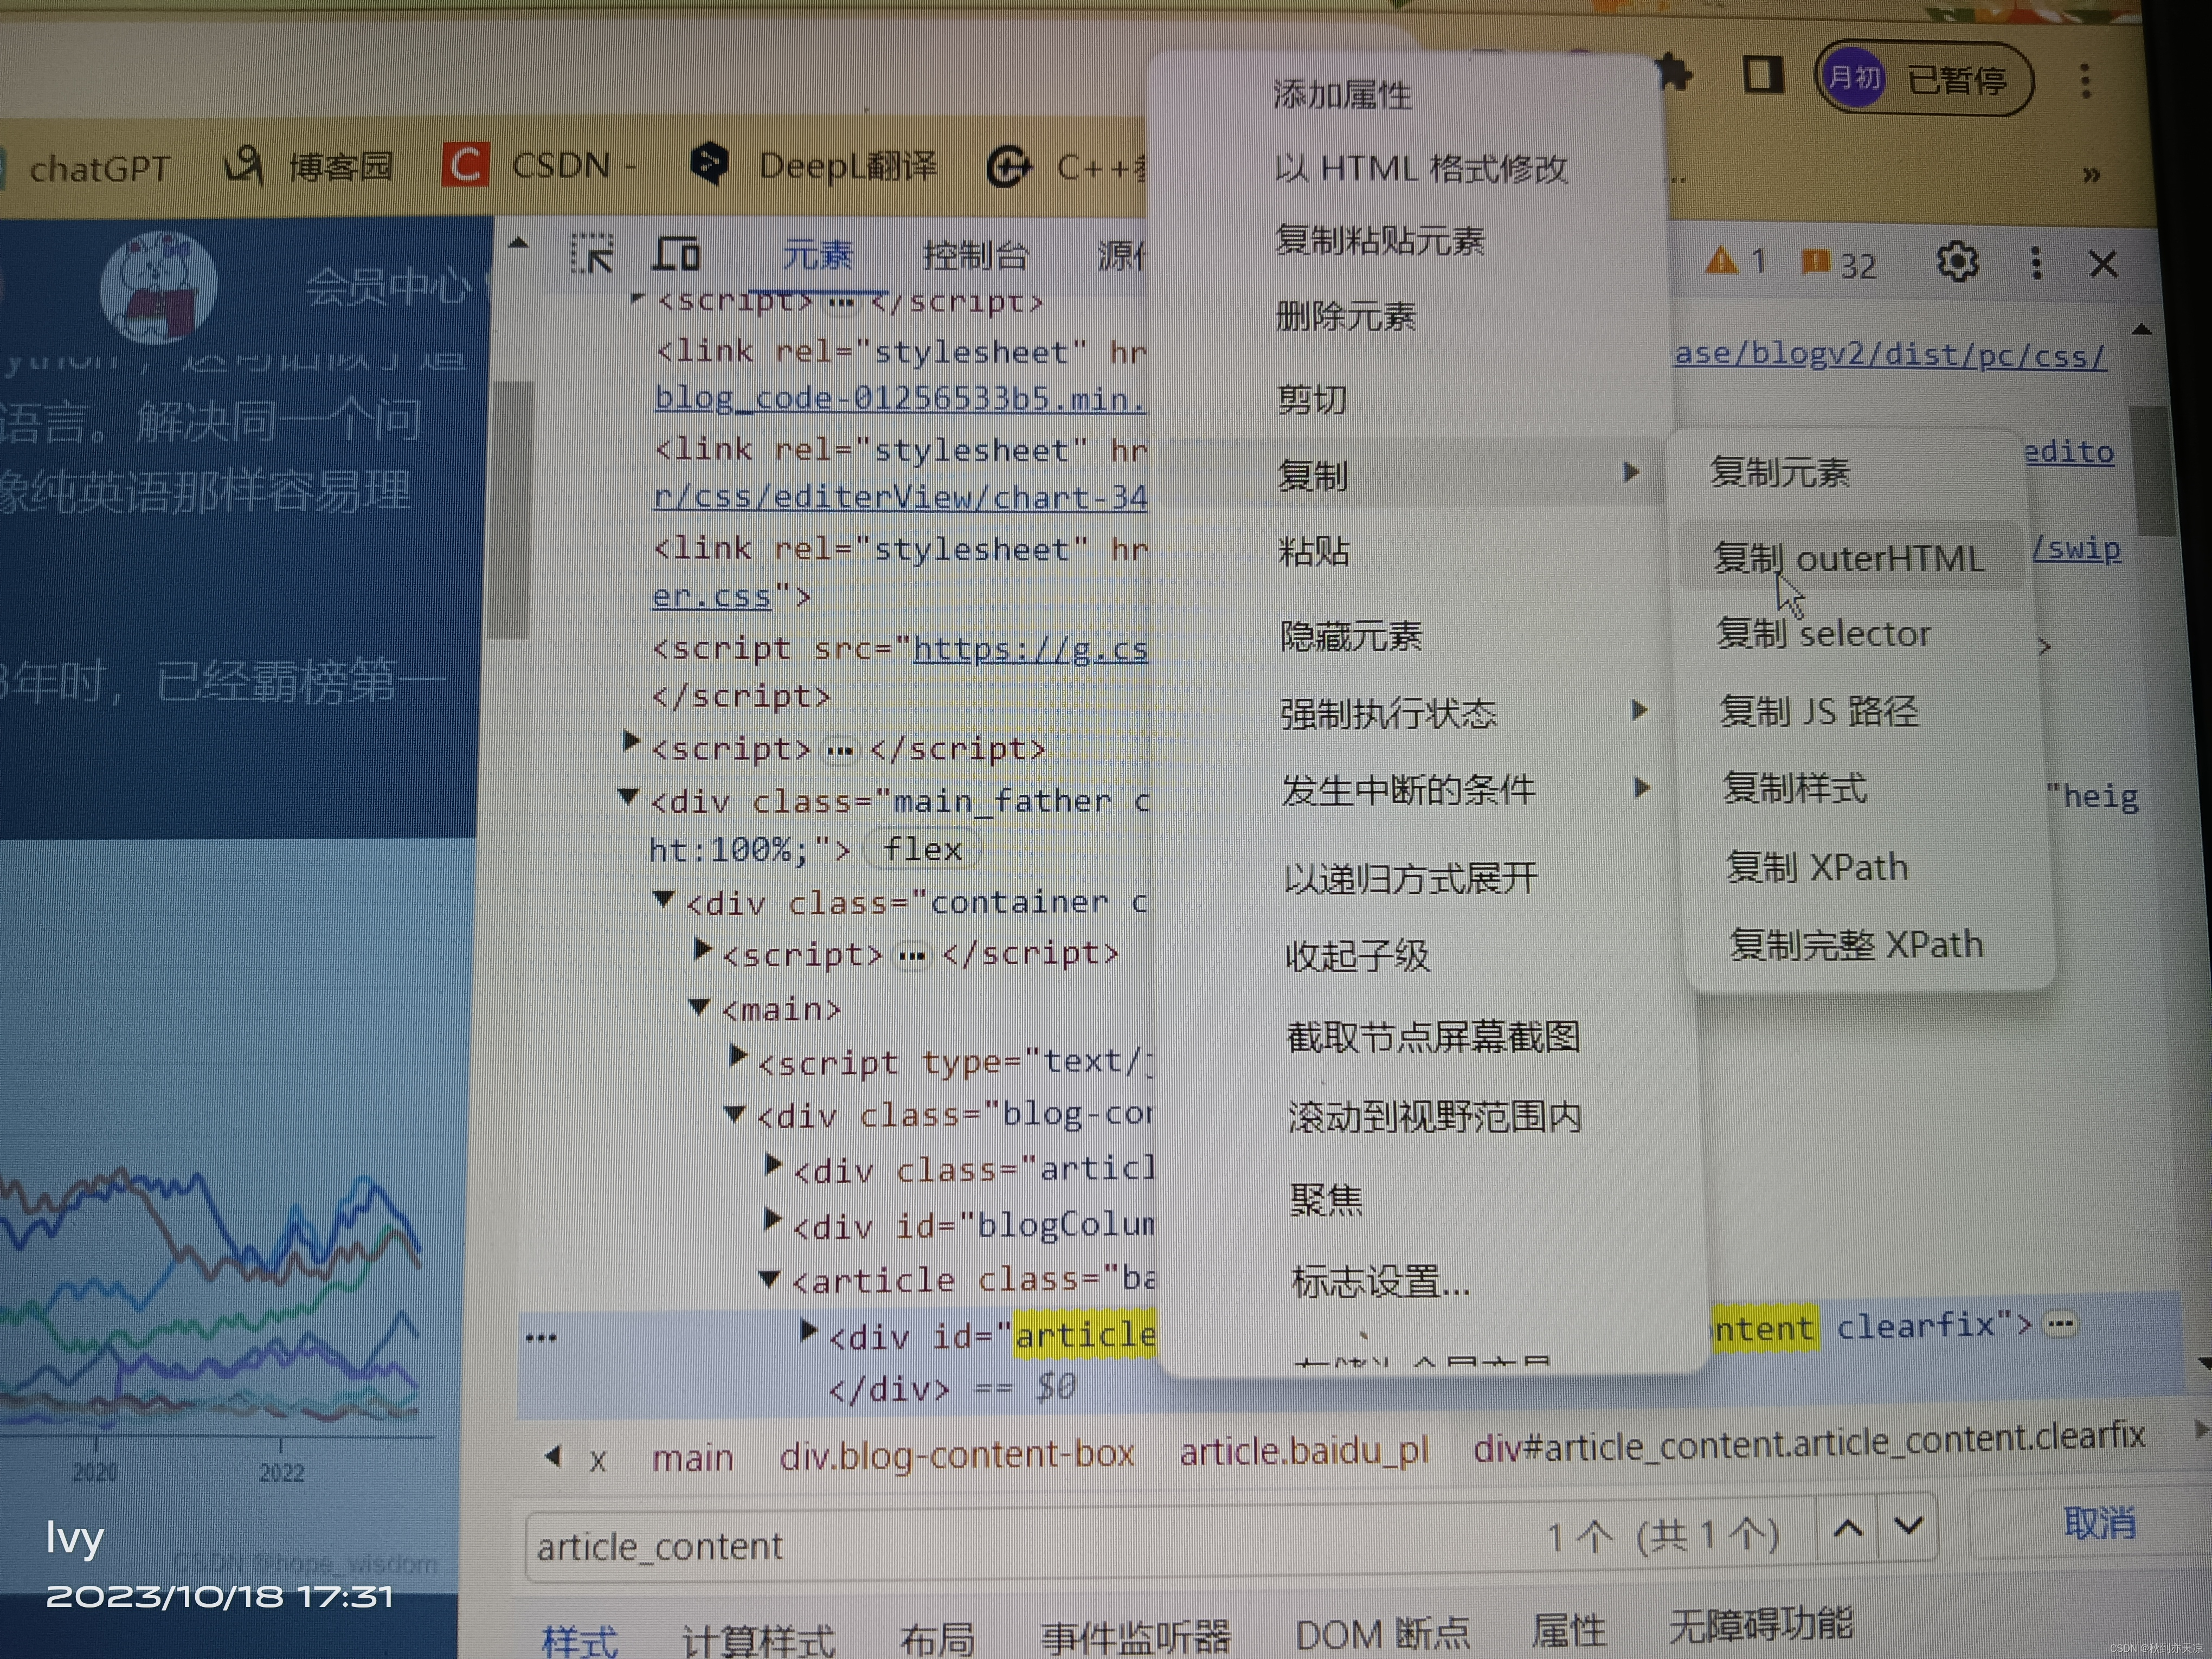The height and width of the screenshot is (1659, 2212).
Task: Collapse the div class="main_father" node
Action: (x=628, y=797)
